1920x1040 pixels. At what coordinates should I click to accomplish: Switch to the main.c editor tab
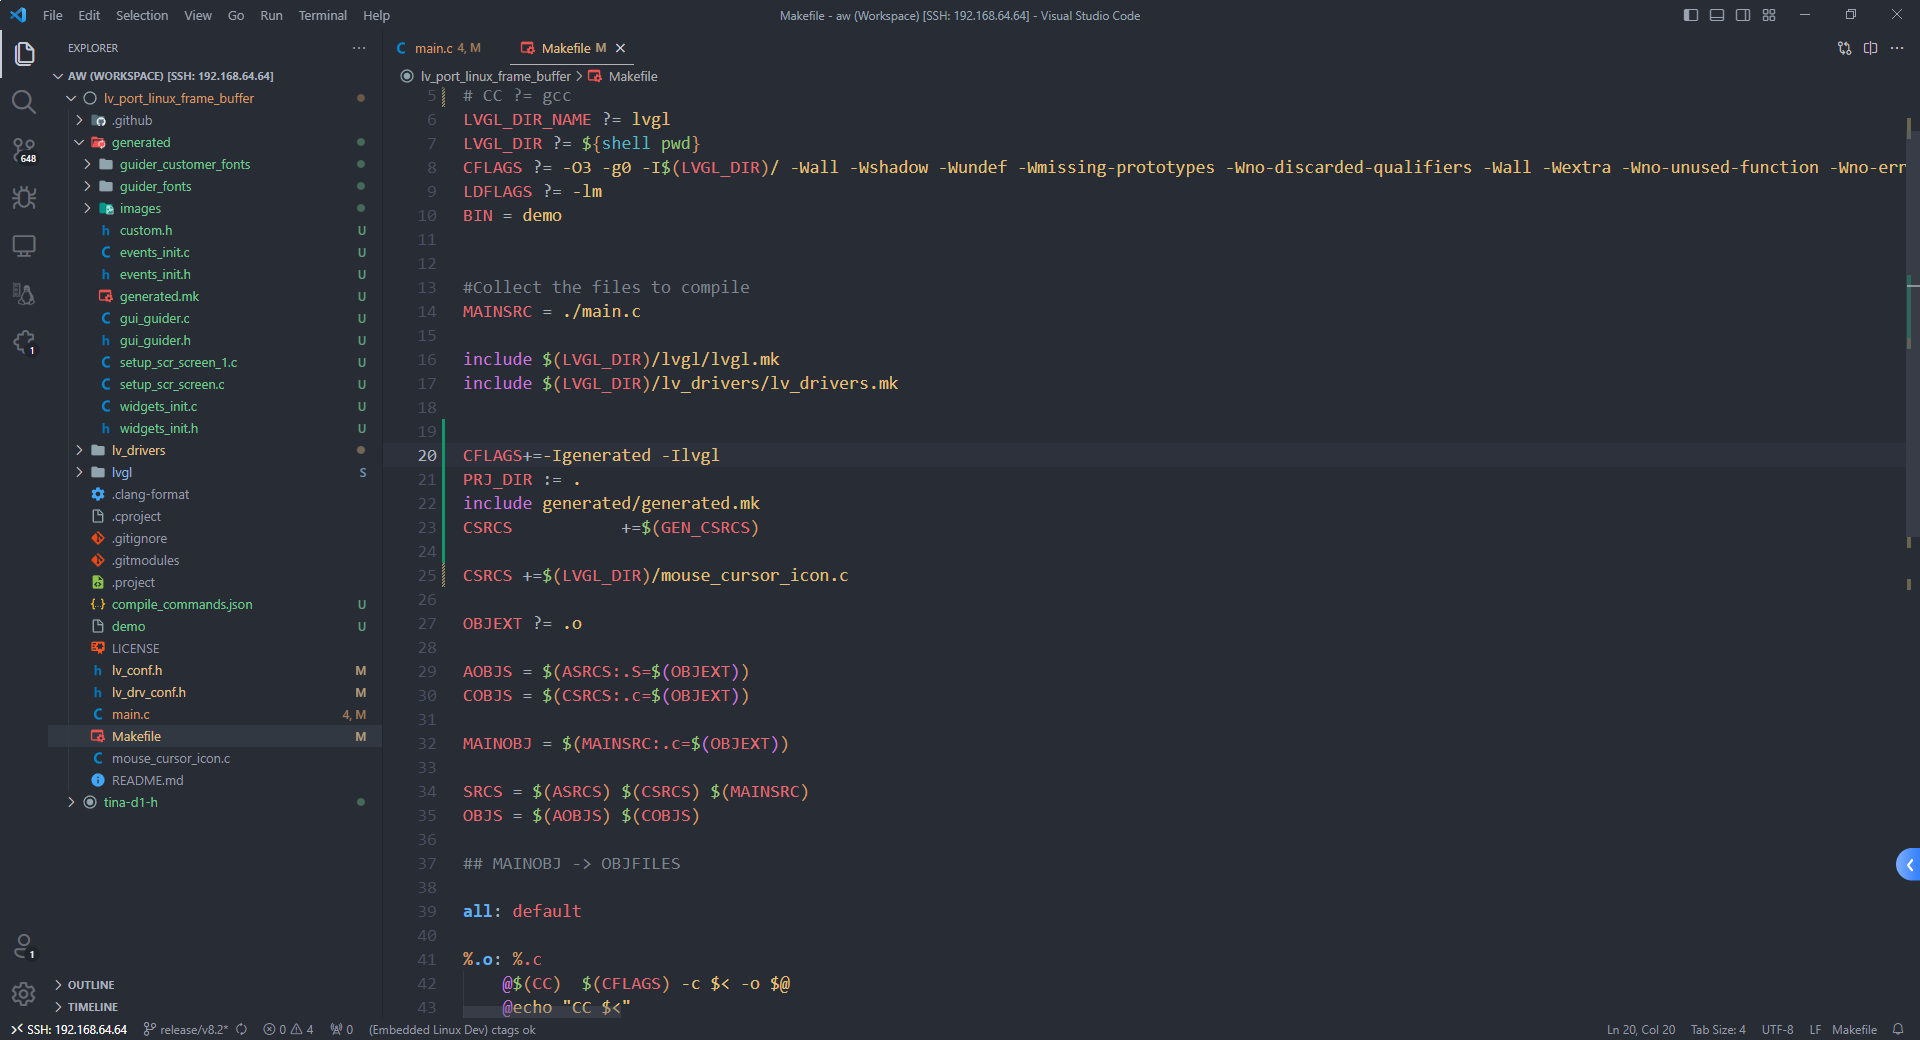(x=439, y=48)
